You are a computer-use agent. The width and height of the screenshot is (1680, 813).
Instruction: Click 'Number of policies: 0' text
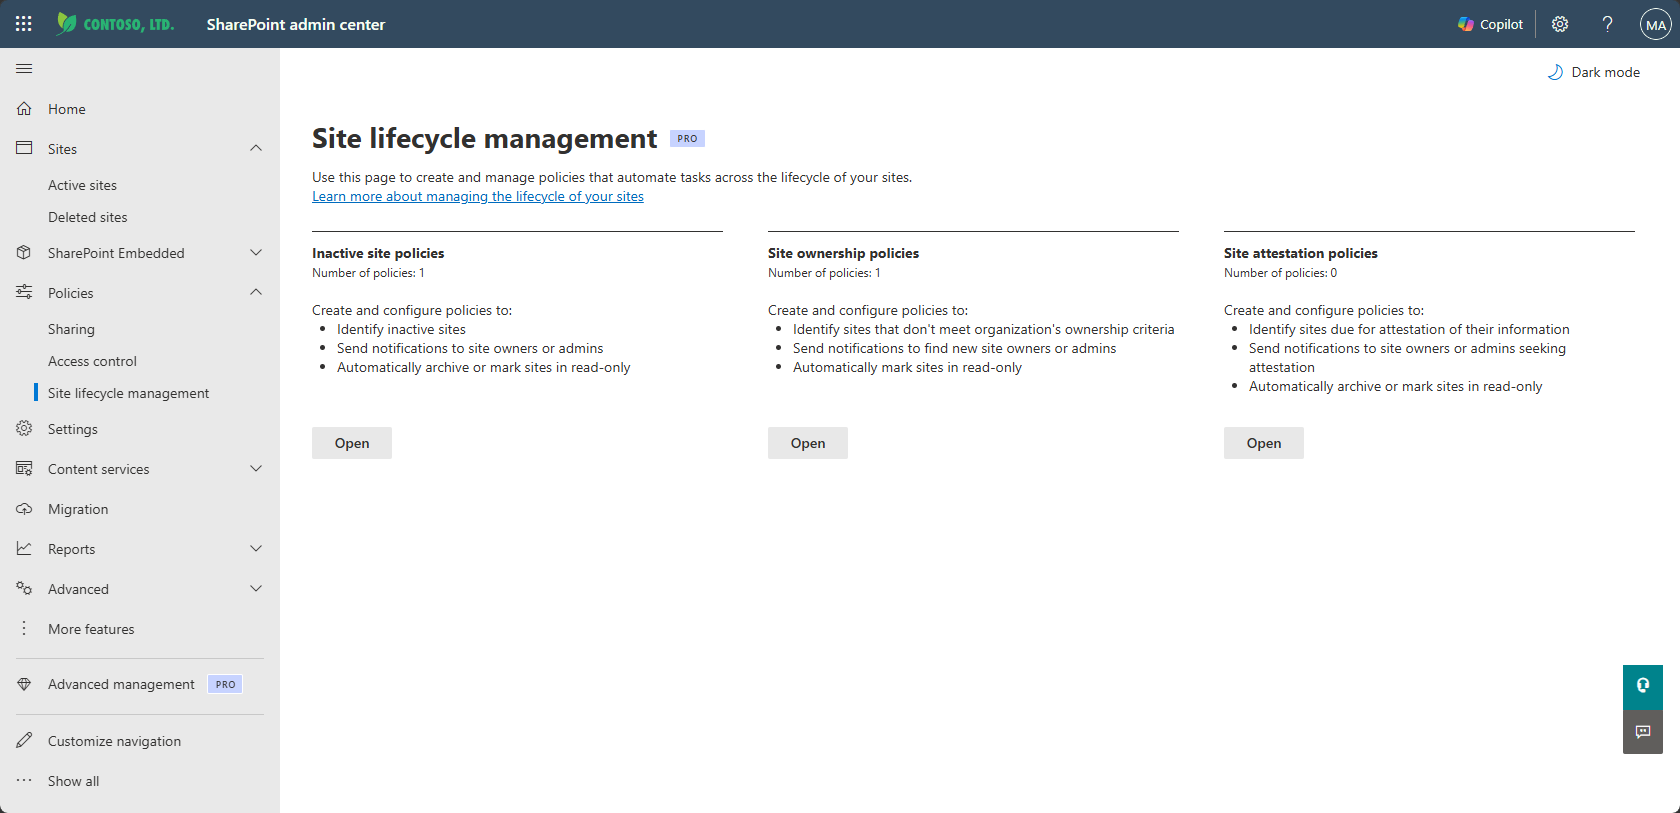coord(1280,273)
